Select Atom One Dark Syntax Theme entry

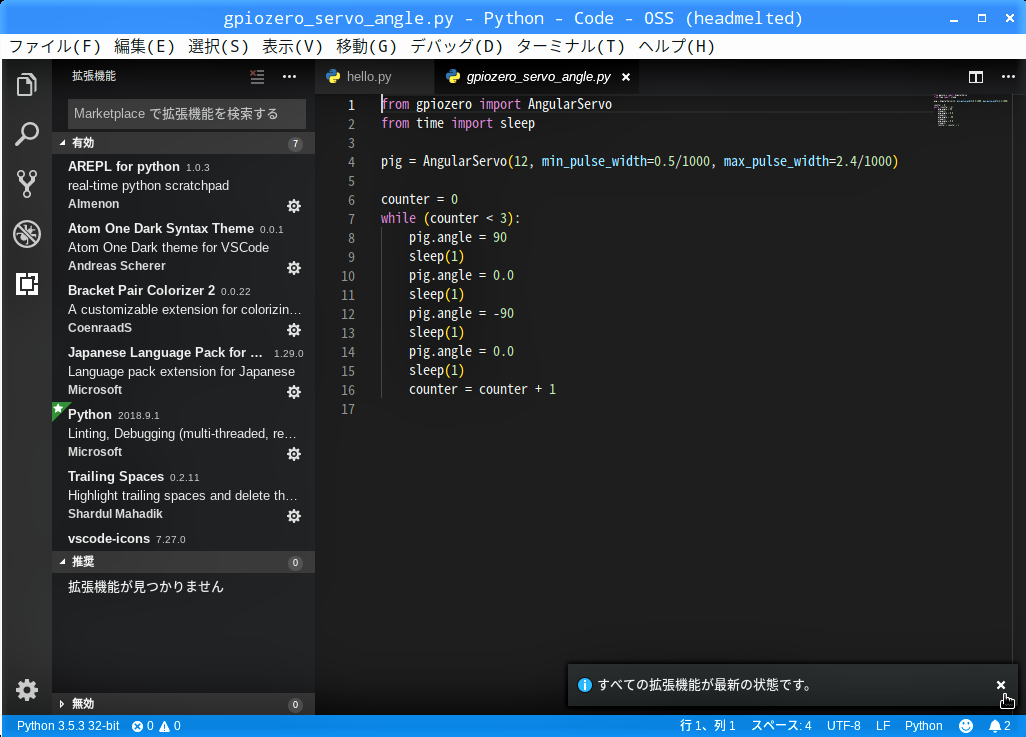coord(183,247)
